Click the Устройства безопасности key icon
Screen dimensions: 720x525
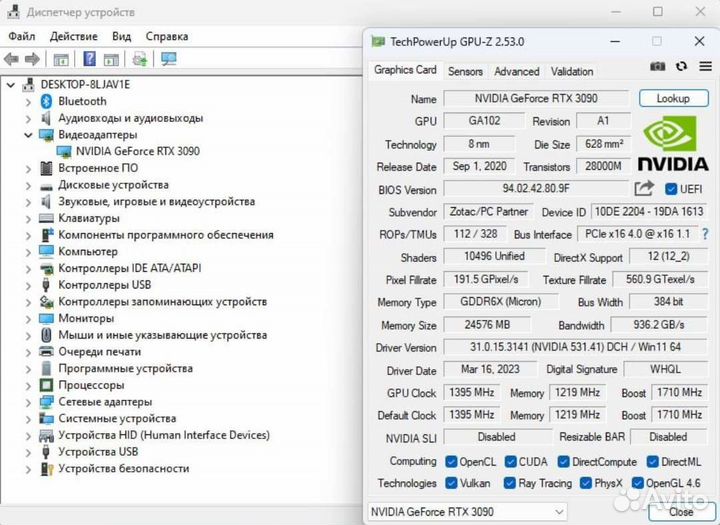pyautogui.click(x=46, y=469)
